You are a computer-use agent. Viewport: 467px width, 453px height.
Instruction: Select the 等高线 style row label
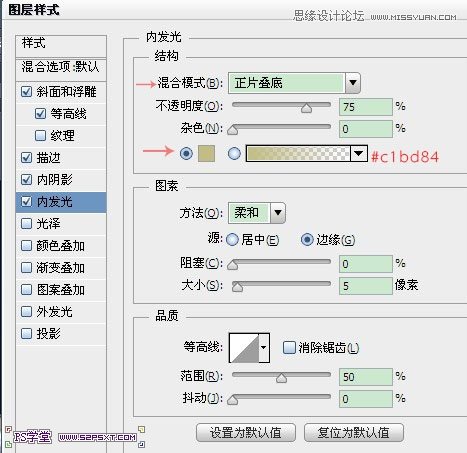[68, 114]
